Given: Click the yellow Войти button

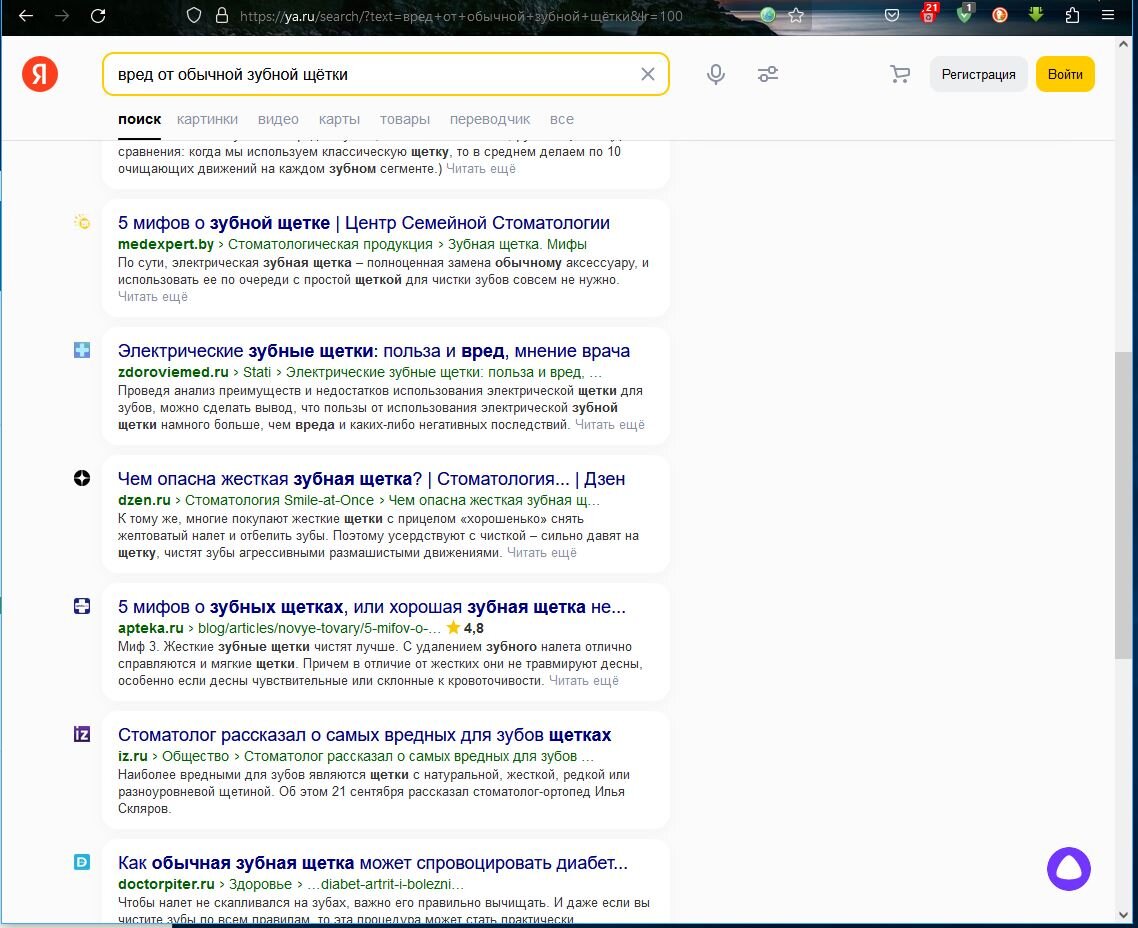Looking at the screenshot, I should tap(1065, 74).
